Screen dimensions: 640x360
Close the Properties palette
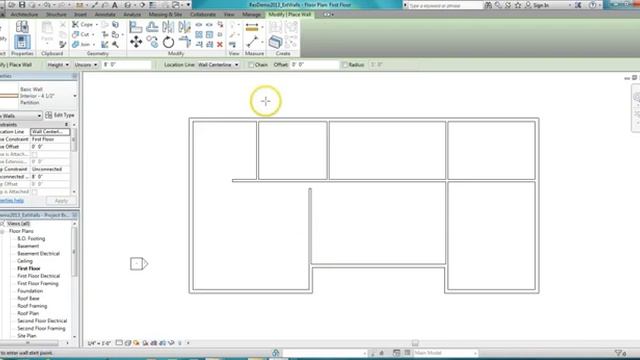coord(75,76)
